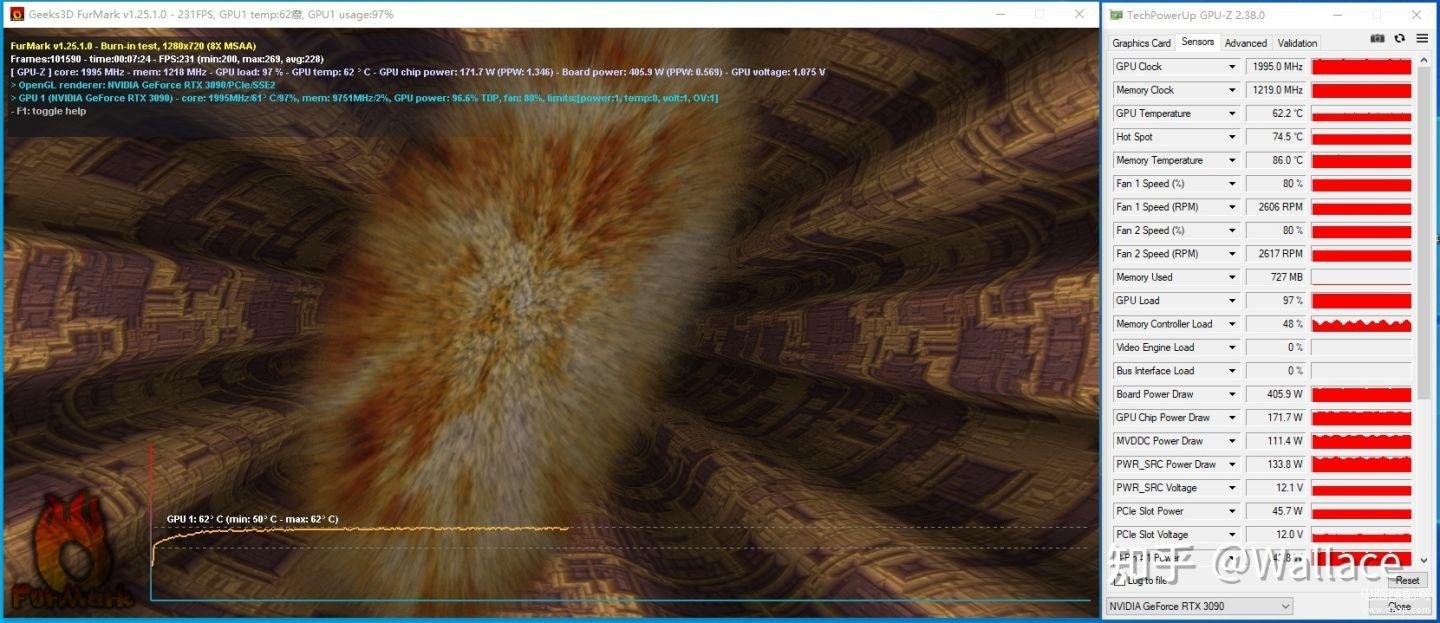Expand the Fan 1 Speed (%) dropdown
Viewport: 1440px width, 623px height.
click(1232, 183)
